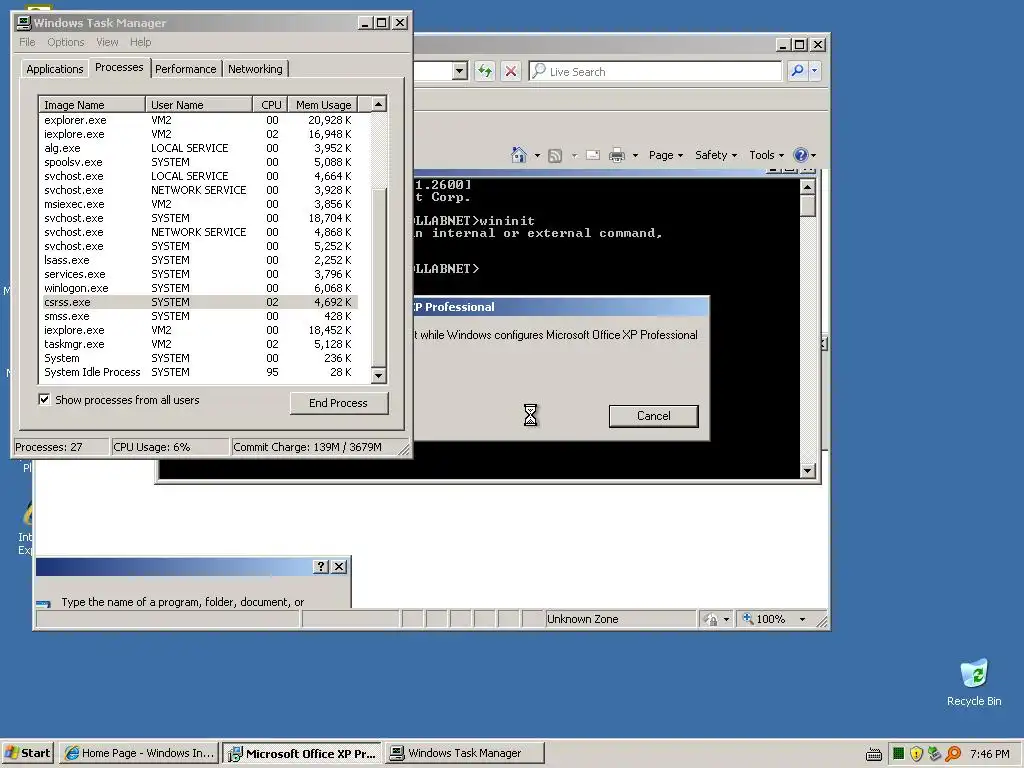Select the alg.exe process row
The height and width of the screenshot is (768, 1024).
(198, 148)
